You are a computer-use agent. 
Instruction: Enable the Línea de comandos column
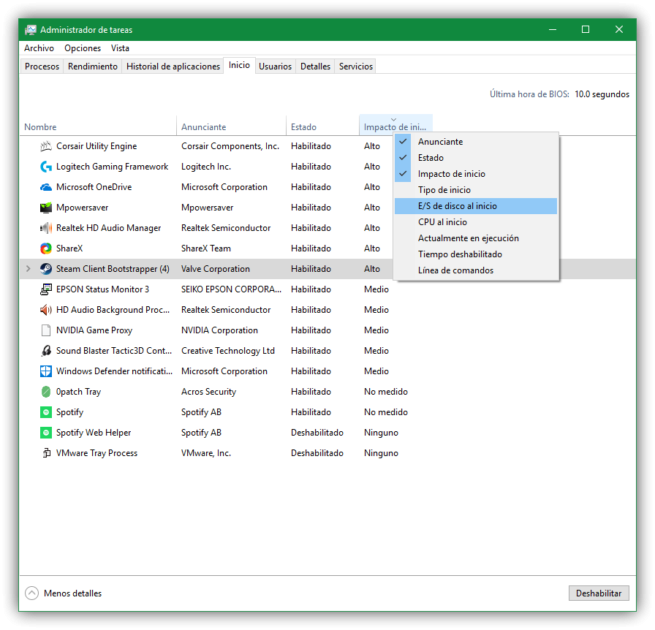(x=476, y=270)
